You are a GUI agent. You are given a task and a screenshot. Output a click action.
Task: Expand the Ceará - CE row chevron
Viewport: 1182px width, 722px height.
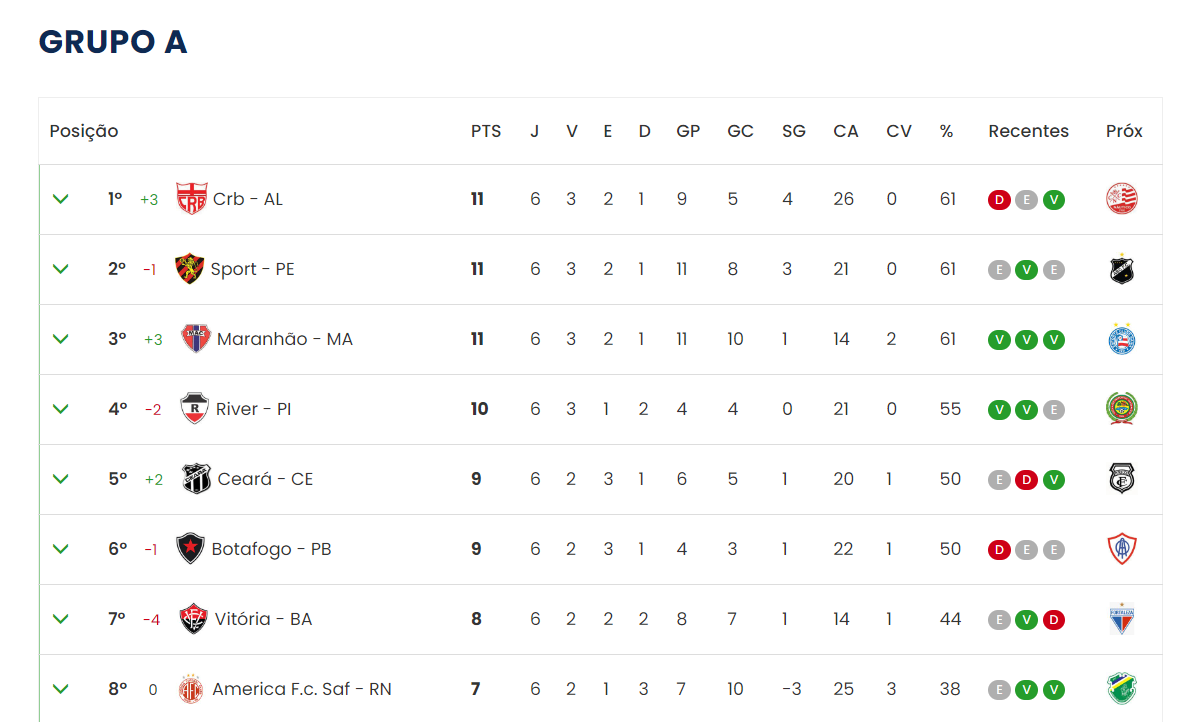click(61, 479)
